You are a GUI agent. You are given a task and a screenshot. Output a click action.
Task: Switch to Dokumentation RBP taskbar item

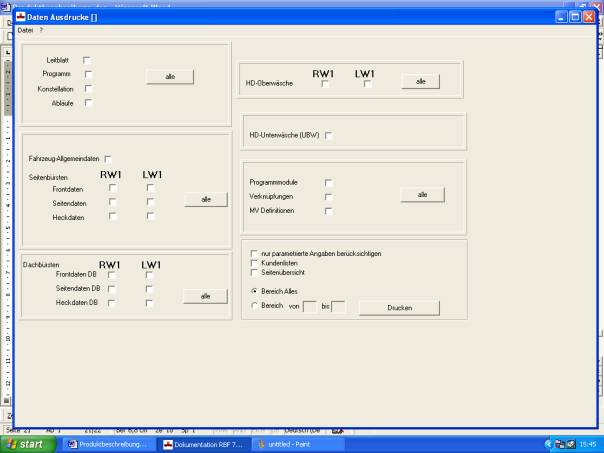click(203, 445)
